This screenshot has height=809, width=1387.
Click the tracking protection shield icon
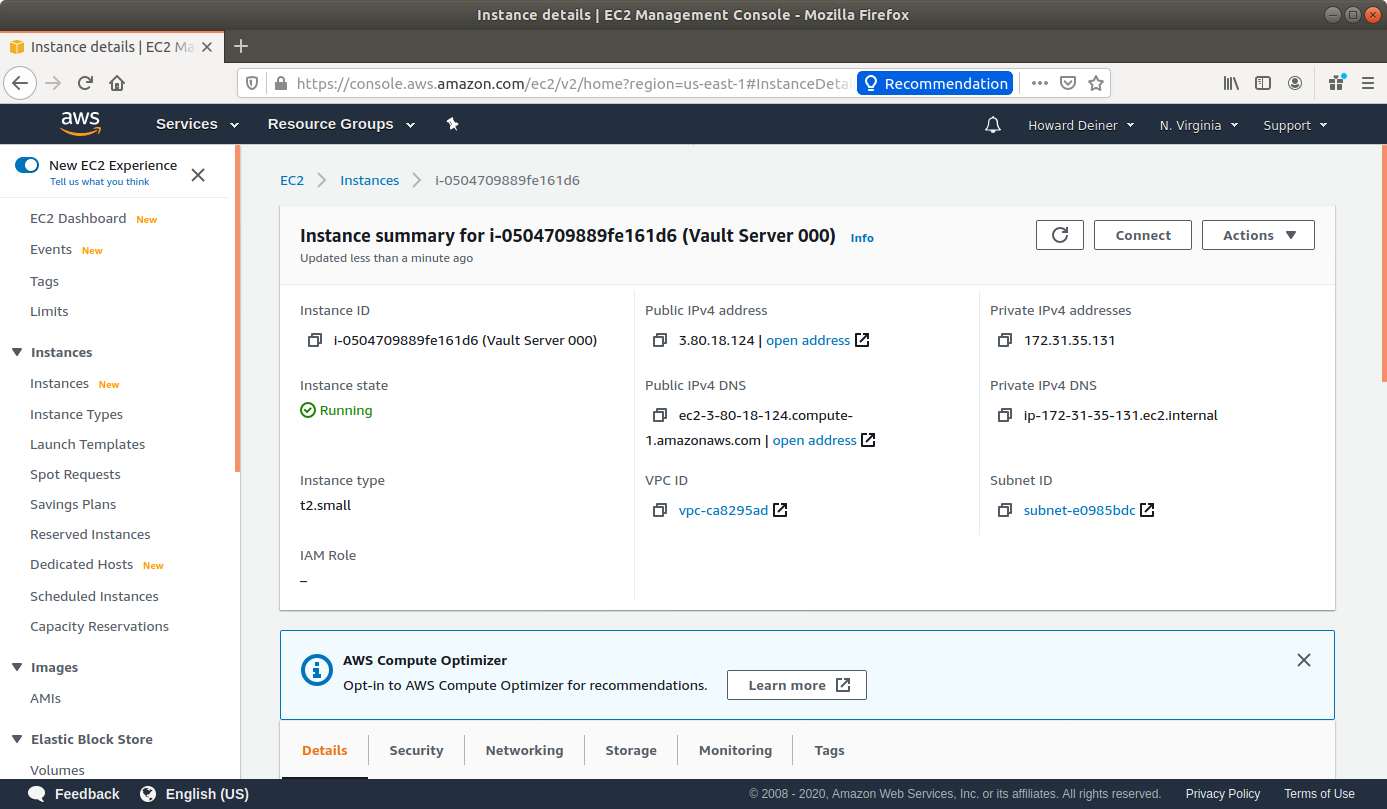coord(252,83)
